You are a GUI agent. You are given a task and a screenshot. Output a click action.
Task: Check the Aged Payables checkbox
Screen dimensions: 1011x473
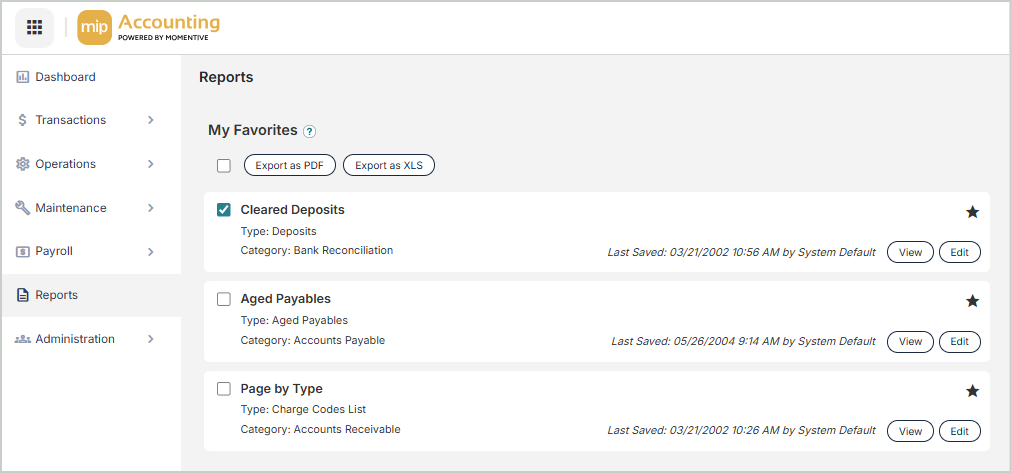tap(224, 299)
